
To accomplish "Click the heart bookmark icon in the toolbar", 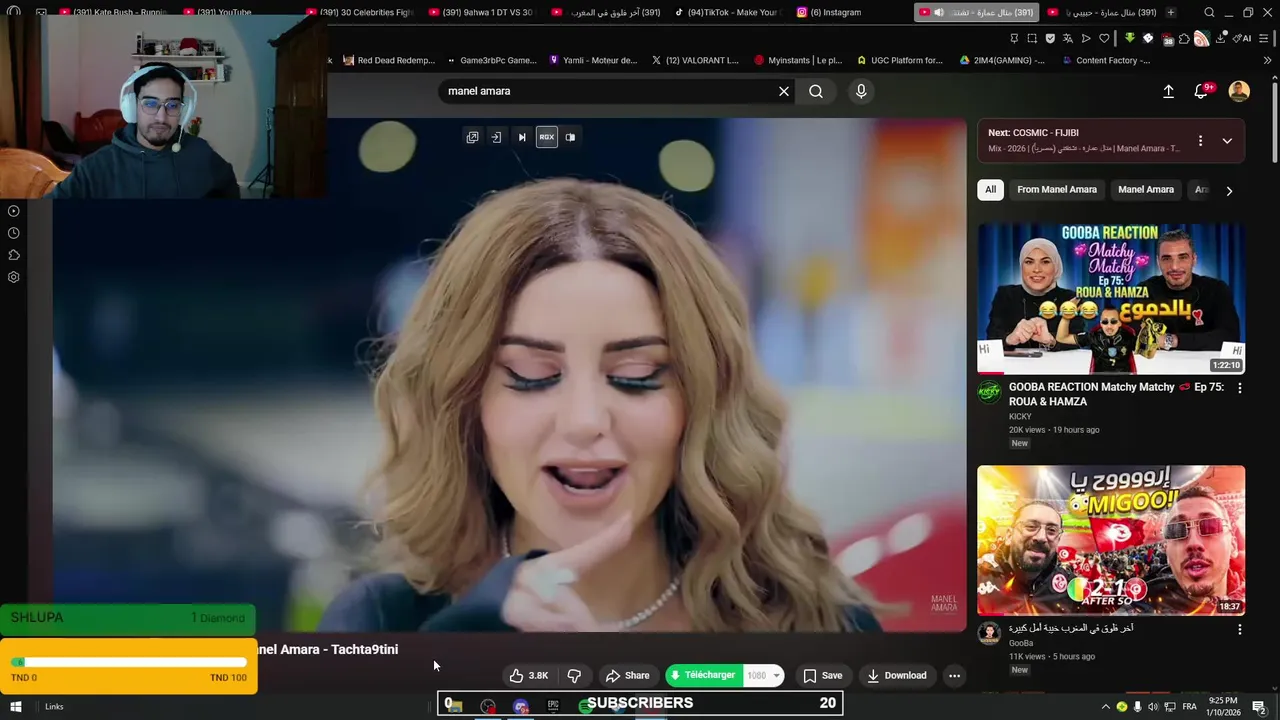I will coord(1104,38).
